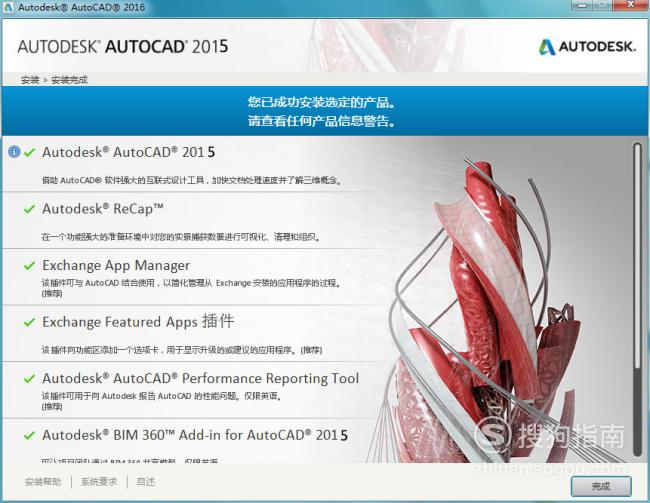Open the 安装帮助 link
This screenshot has height=503, width=650.
(43, 481)
